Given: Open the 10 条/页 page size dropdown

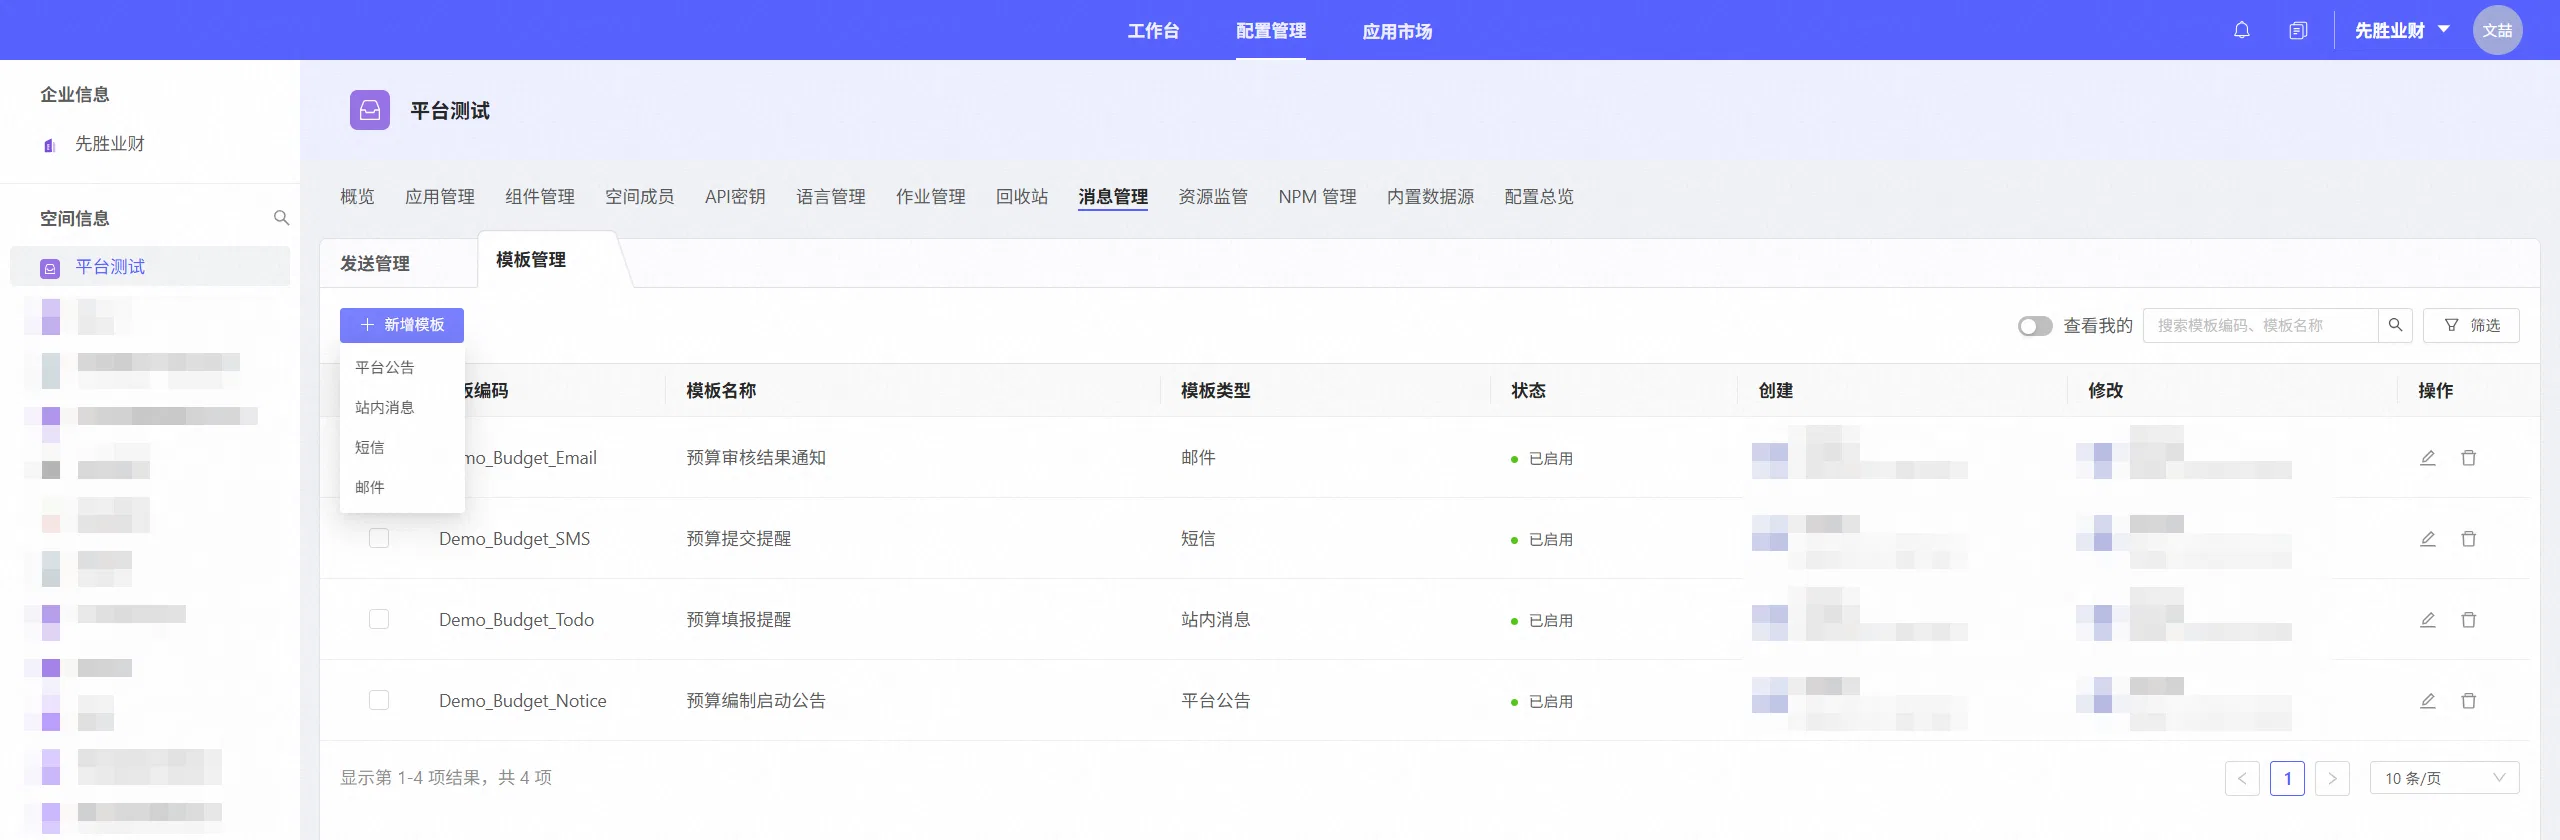Looking at the screenshot, I should pyautogui.click(x=2444, y=778).
